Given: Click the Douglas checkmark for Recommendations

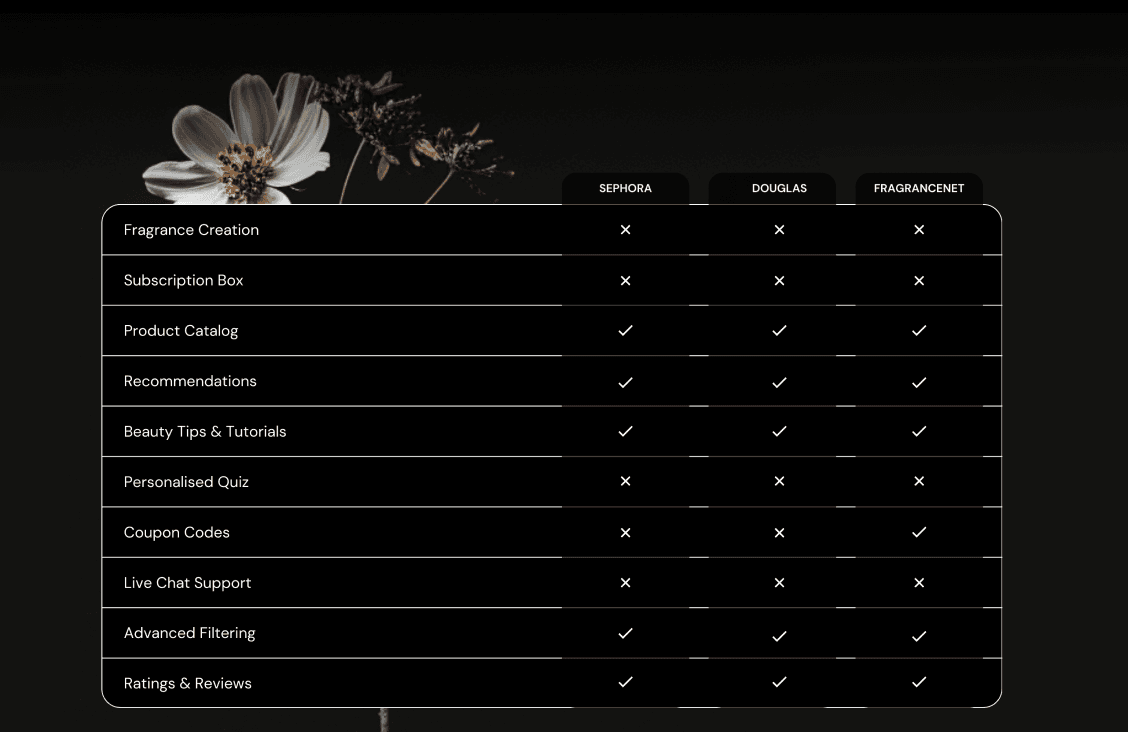Looking at the screenshot, I should [x=779, y=383].
